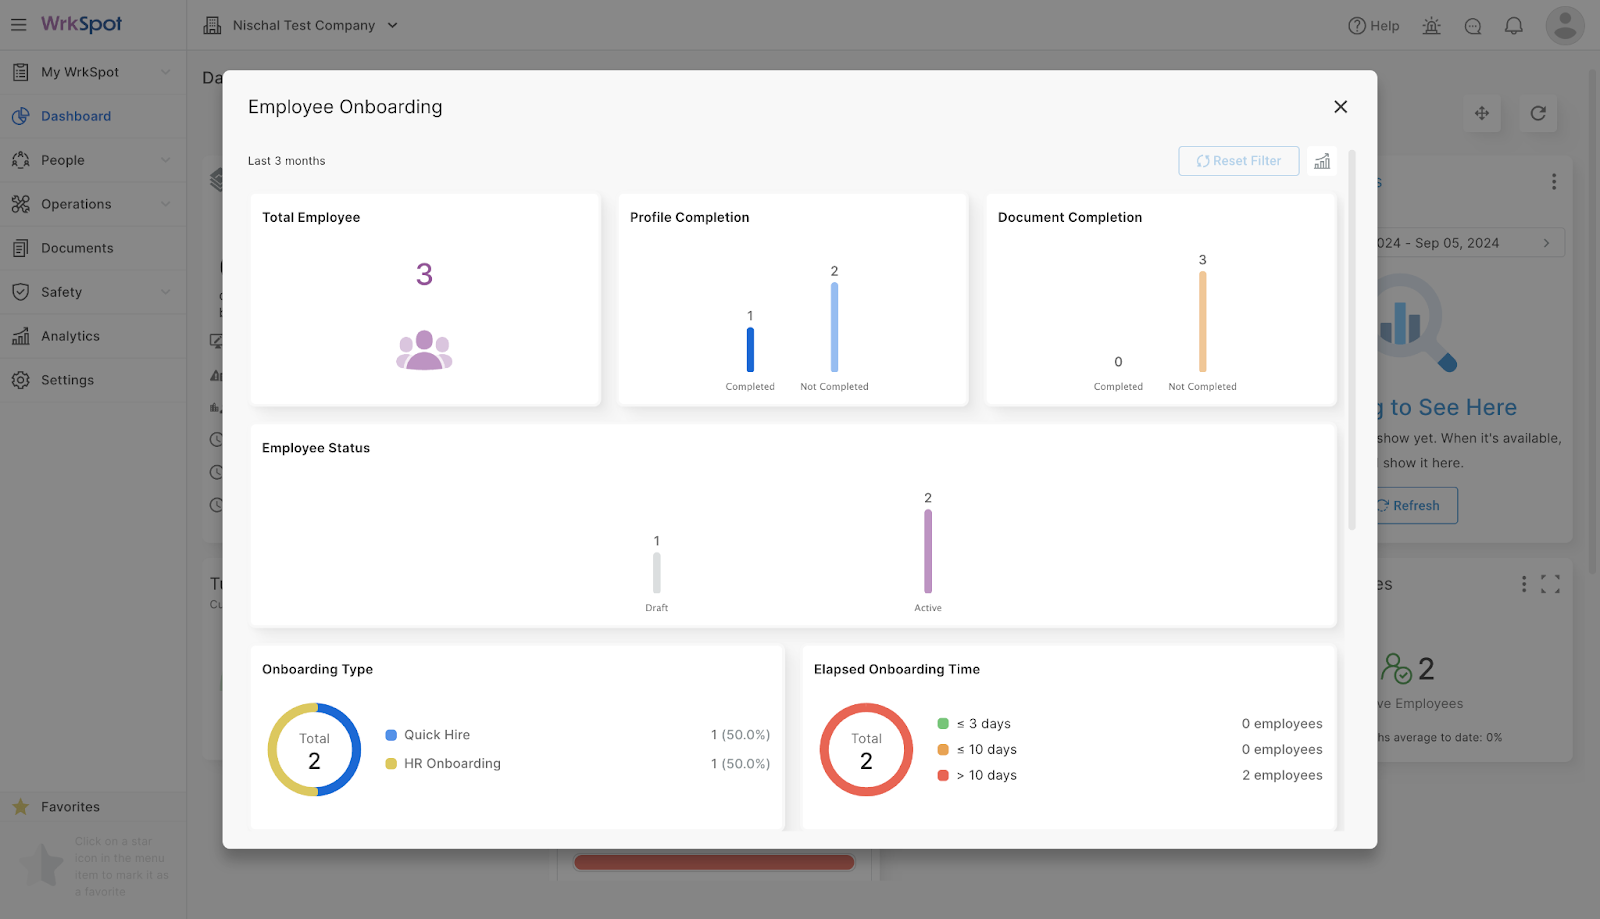The height and width of the screenshot is (919, 1600).
Task: Star the Favorites section at sidebar bottom
Action: click(x=20, y=806)
